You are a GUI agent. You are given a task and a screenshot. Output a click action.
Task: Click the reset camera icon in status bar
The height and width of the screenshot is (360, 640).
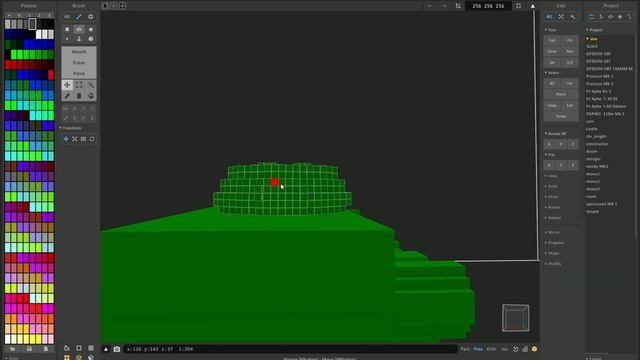(516, 349)
